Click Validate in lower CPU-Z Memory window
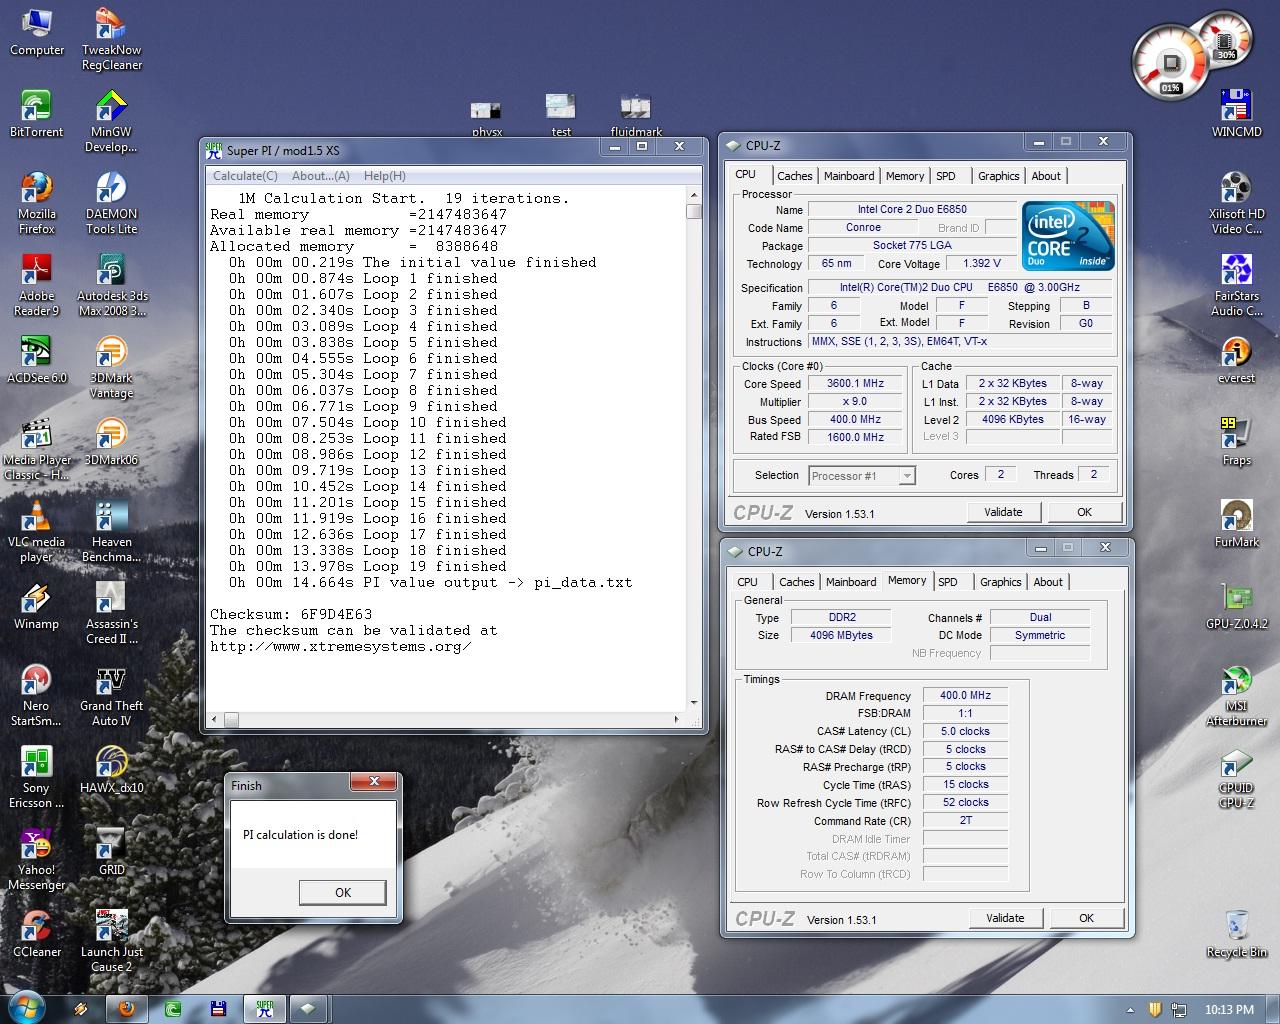Screen dimensions: 1280x1024 tap(1005, 918)
